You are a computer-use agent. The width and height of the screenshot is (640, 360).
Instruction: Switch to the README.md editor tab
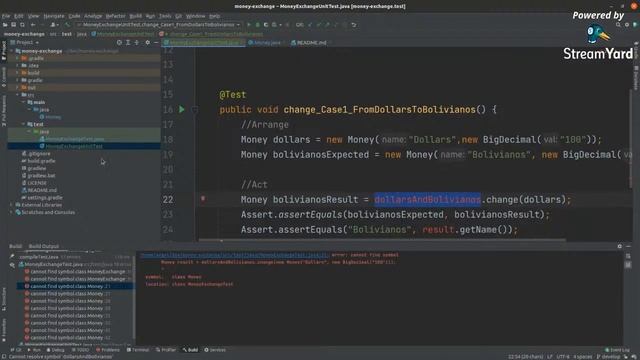pos(309,42)
